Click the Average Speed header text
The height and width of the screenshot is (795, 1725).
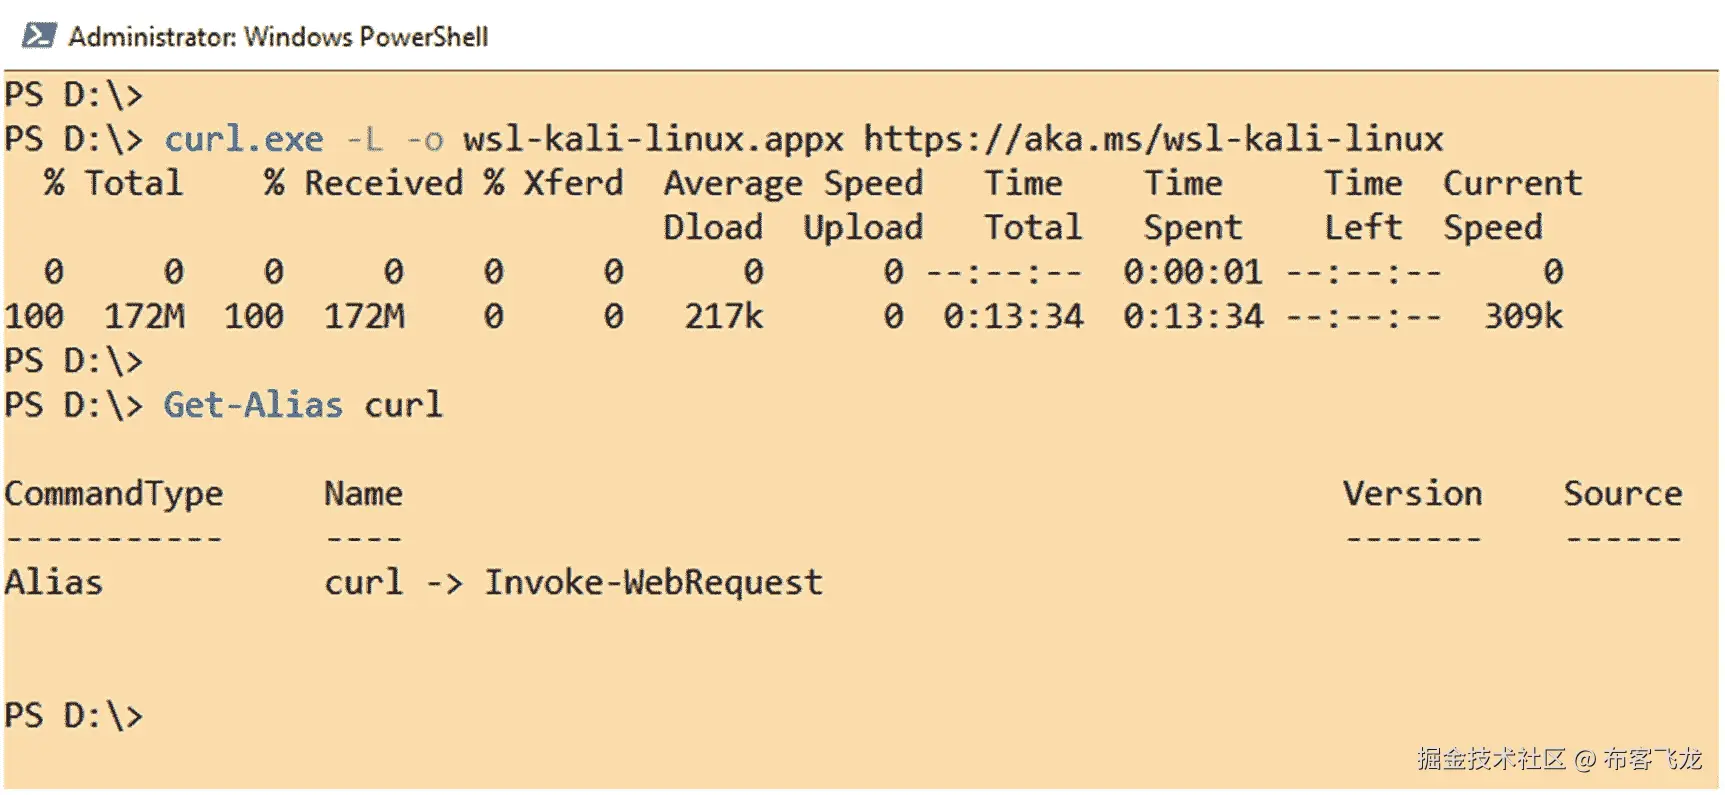click(x=793, y=184)
